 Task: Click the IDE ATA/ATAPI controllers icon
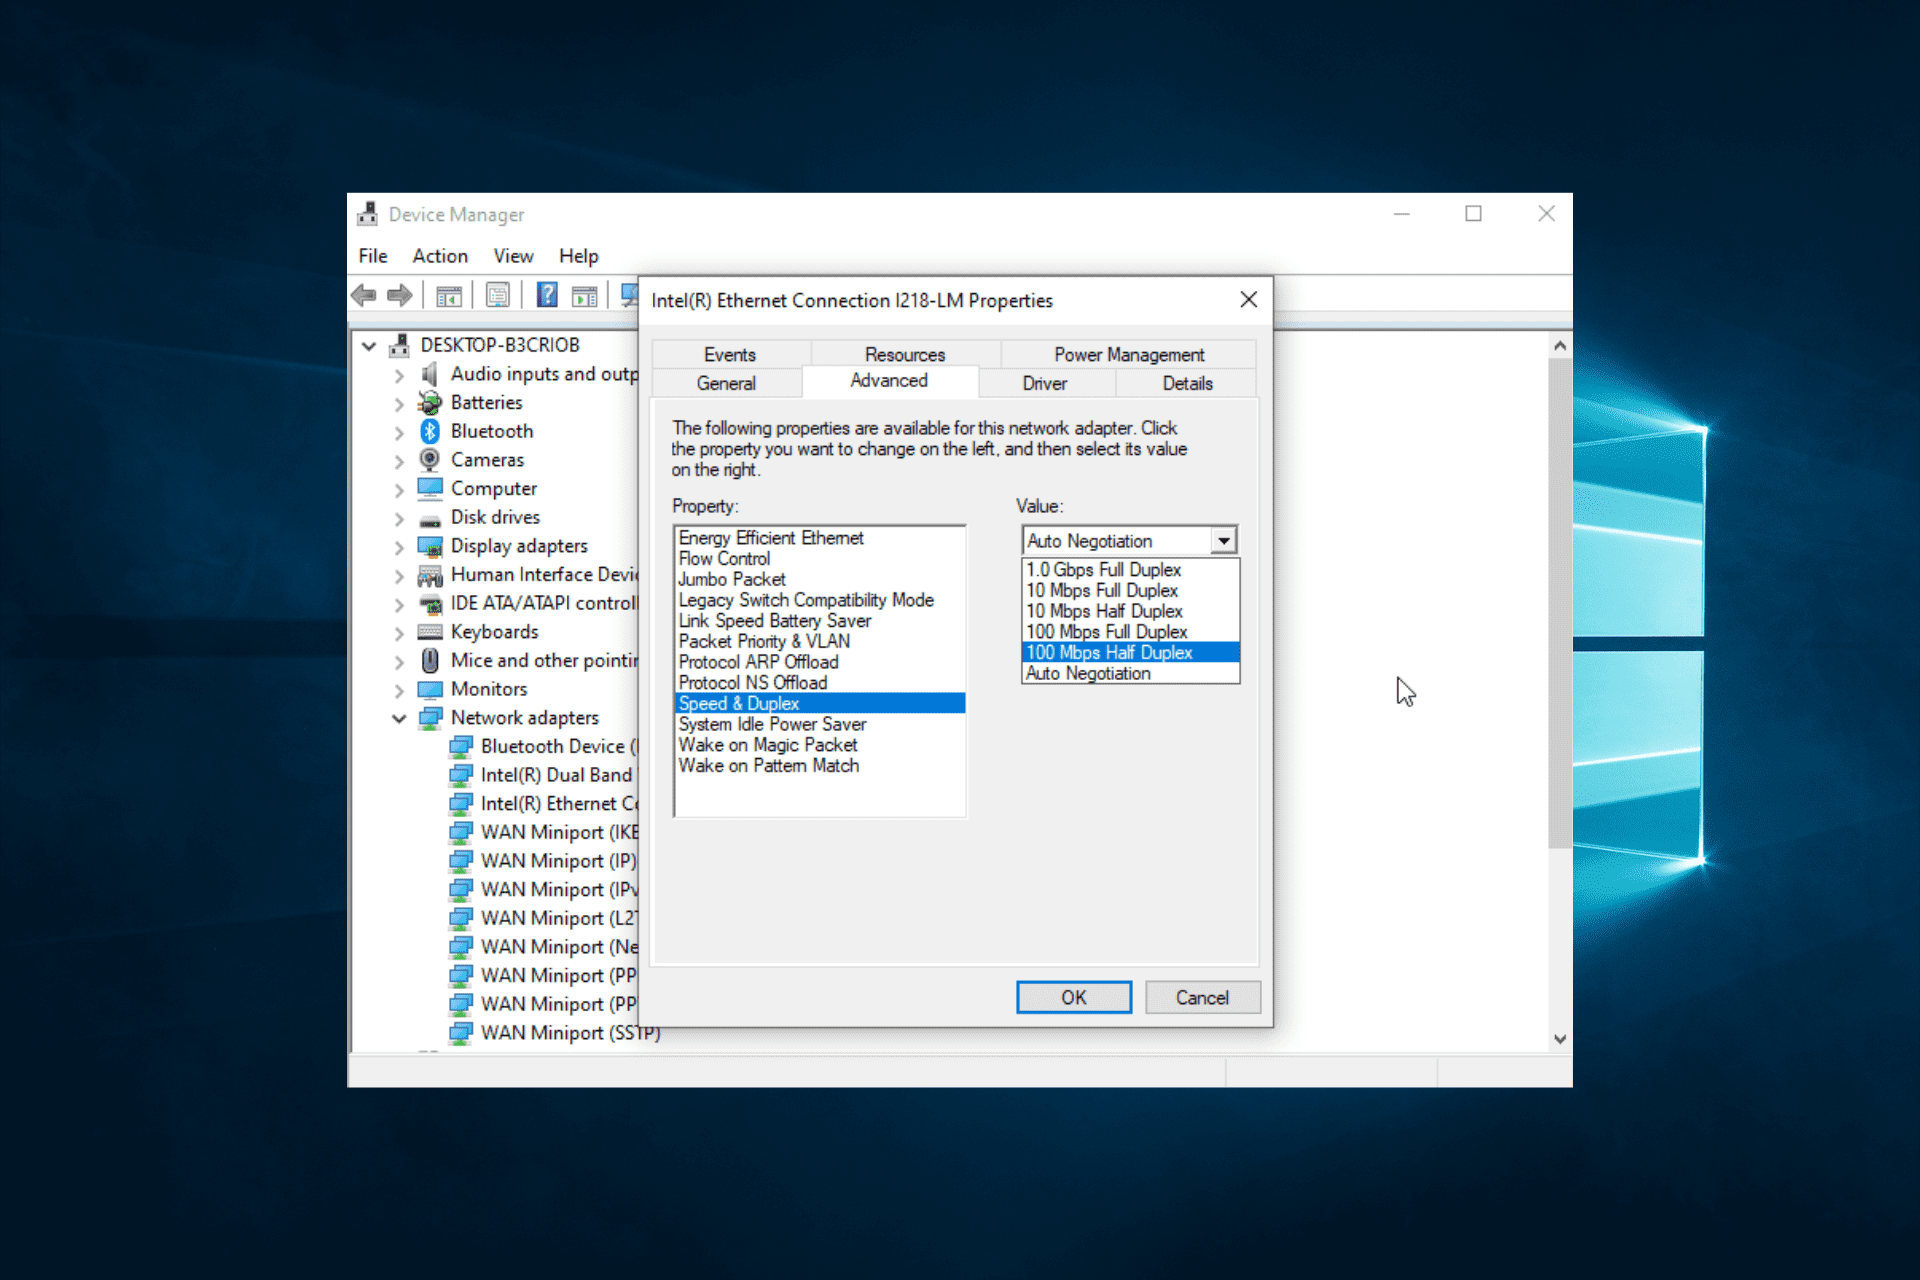(x=430, y=604)
